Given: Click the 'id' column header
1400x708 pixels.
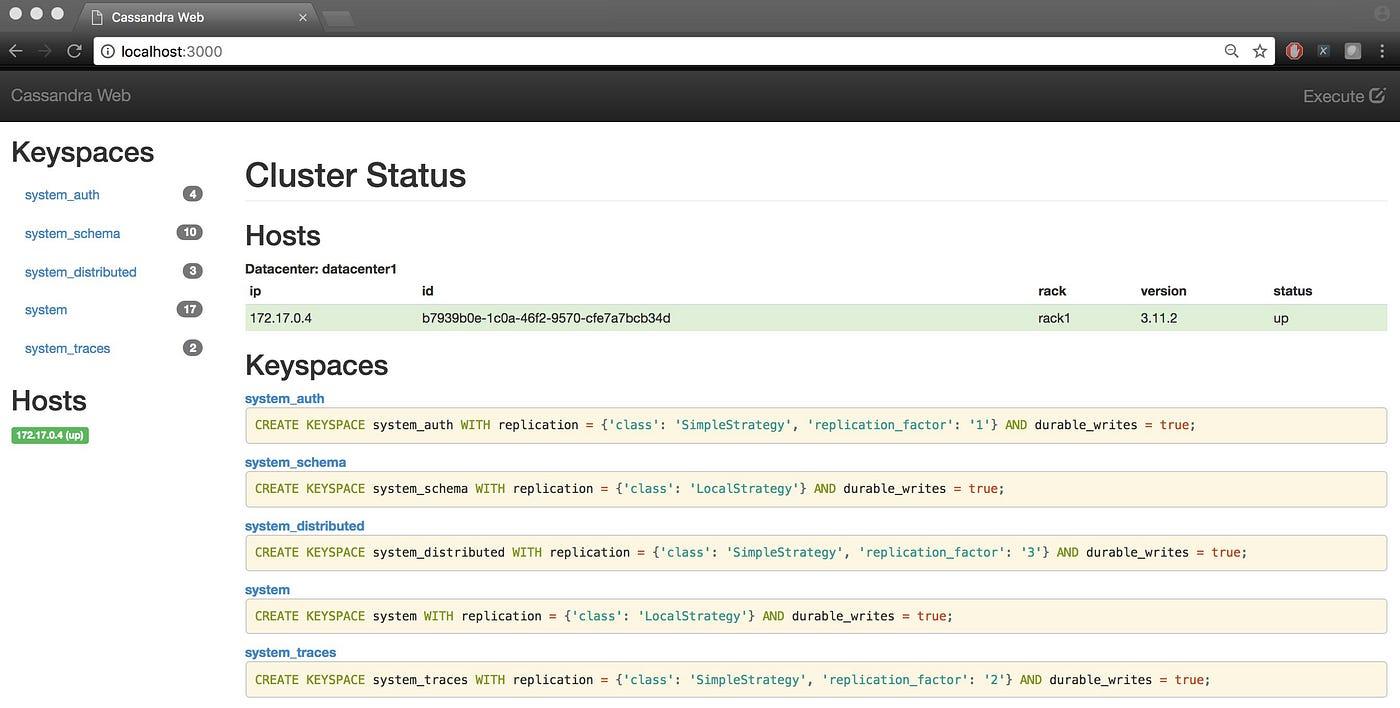Looking at the screenshot, I should tap(428, 291).
